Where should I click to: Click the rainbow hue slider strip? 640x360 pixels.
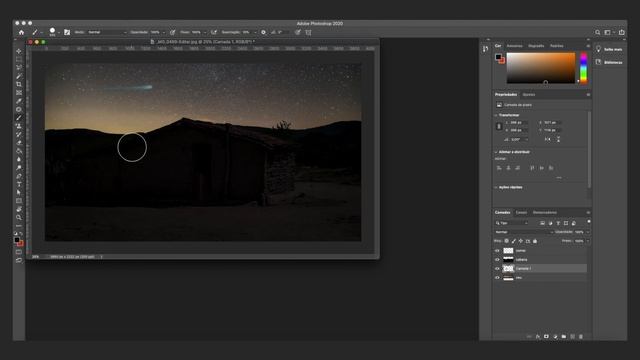tap(584, 68)
